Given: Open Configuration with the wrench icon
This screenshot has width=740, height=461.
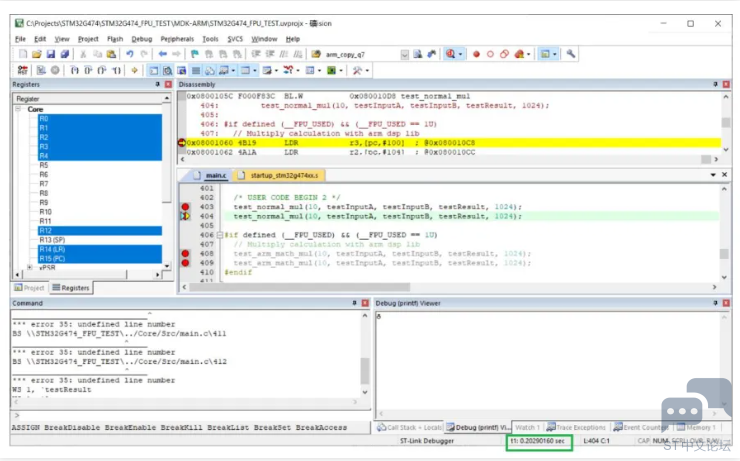Looking at the screenshot, I should tap(571, 54).
